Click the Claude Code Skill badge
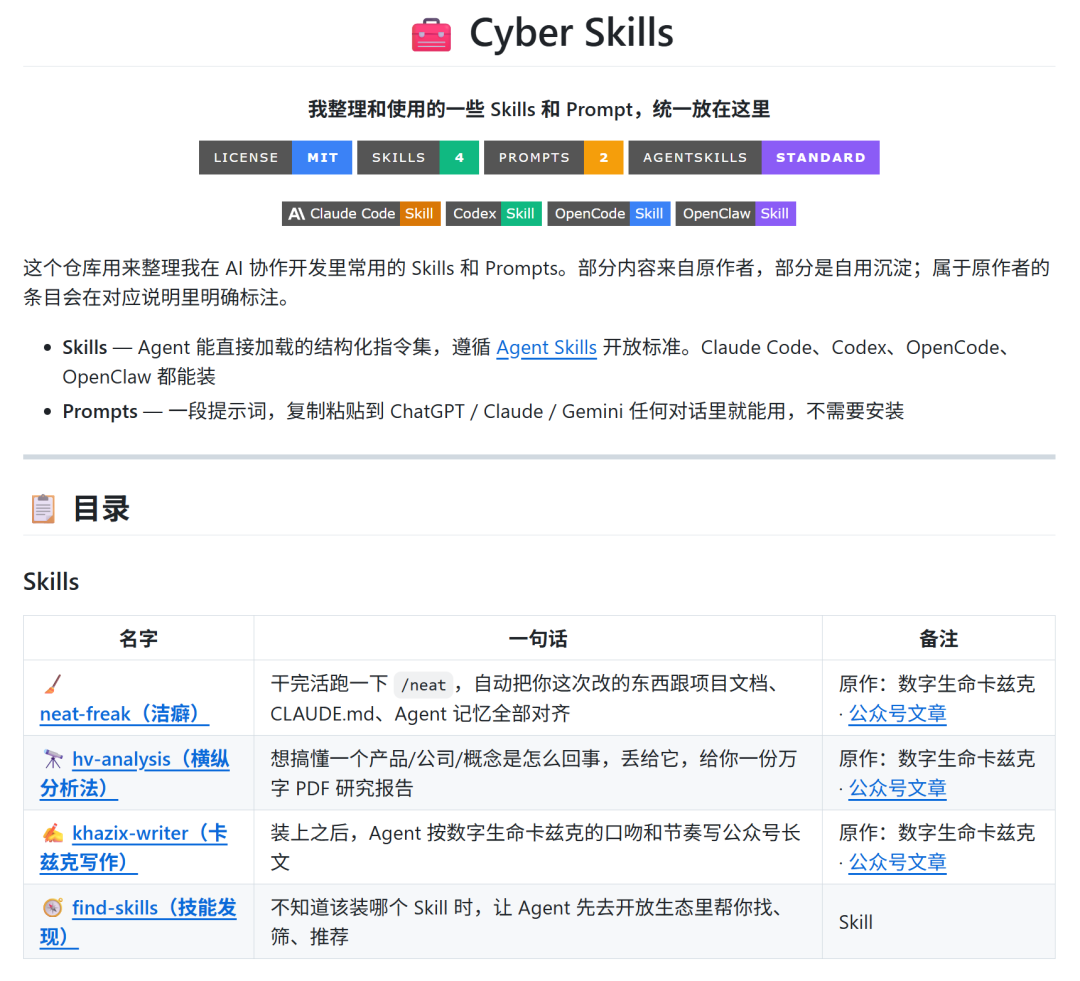Image resolution: width=1080 pixels, height=981 pixels. (x=361, y=214)
